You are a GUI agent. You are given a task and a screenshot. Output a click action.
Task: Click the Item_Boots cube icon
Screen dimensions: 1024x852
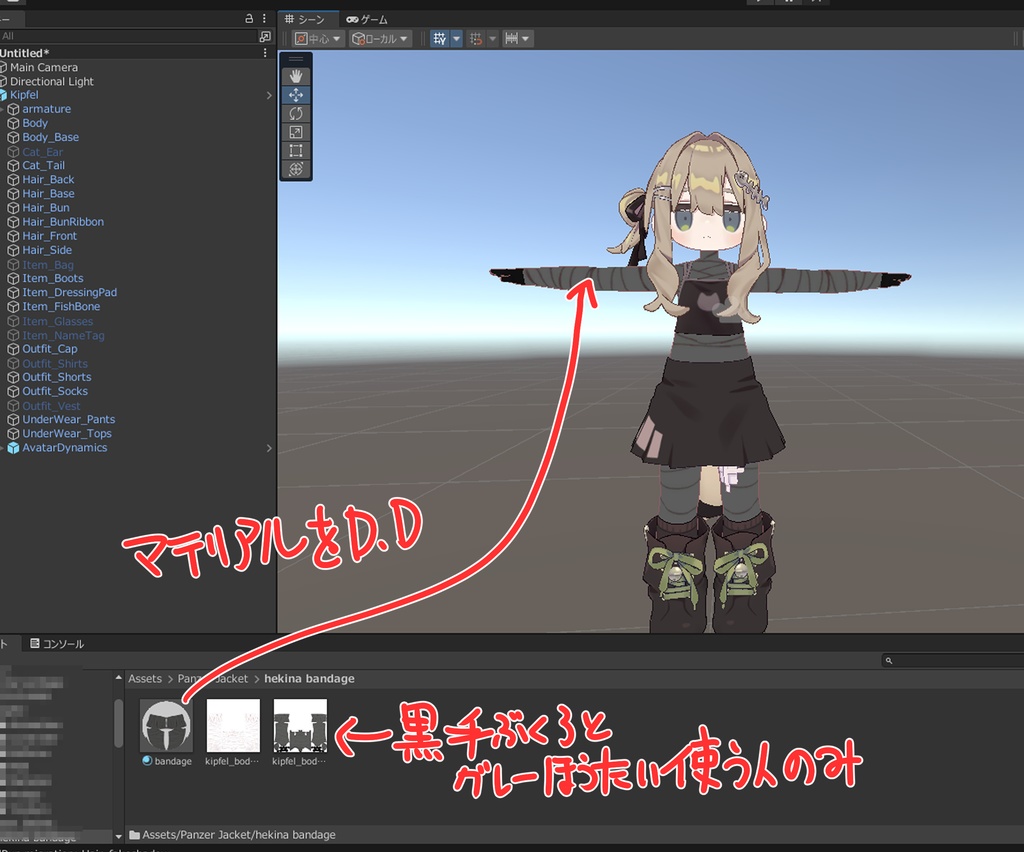[13, 279]
